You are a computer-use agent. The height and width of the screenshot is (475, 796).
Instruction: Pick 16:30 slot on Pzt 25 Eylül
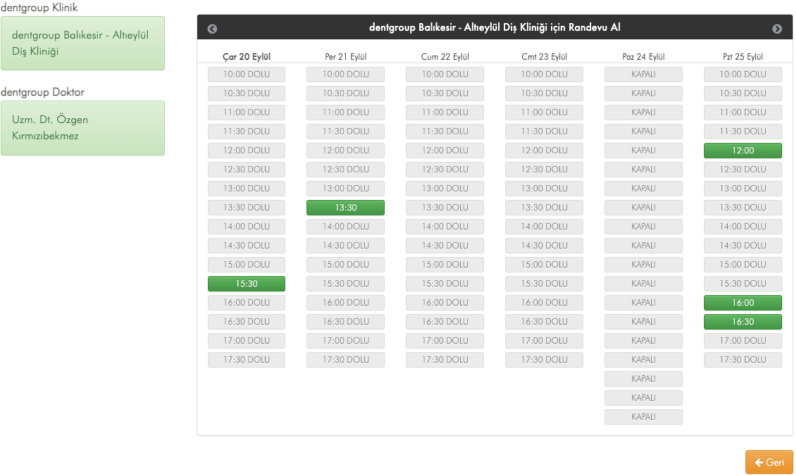742,322
